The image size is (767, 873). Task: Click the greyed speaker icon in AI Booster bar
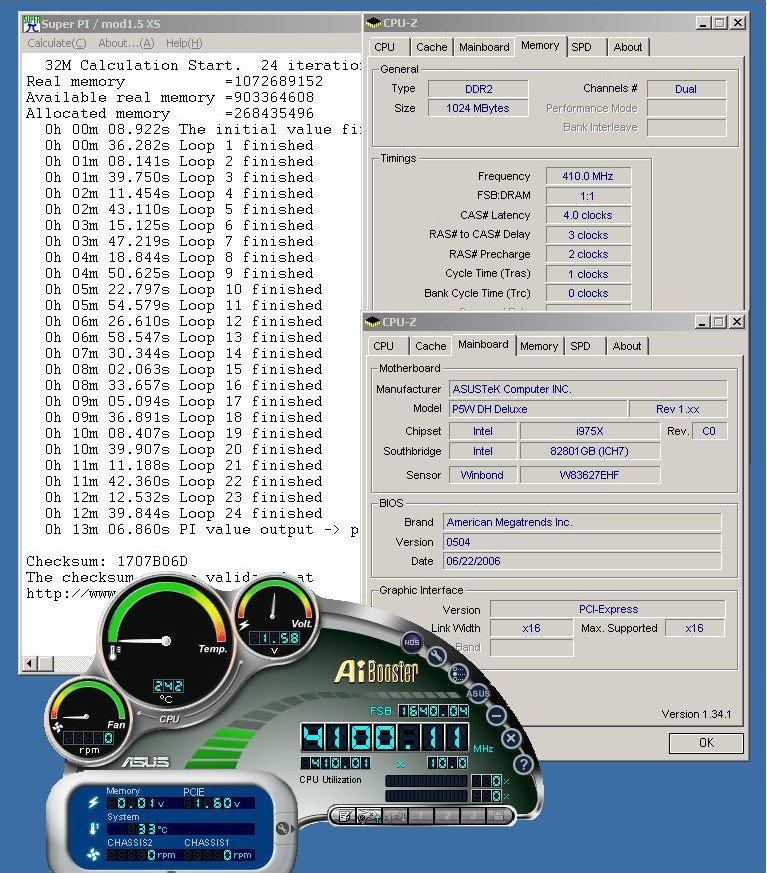point(396,817)
